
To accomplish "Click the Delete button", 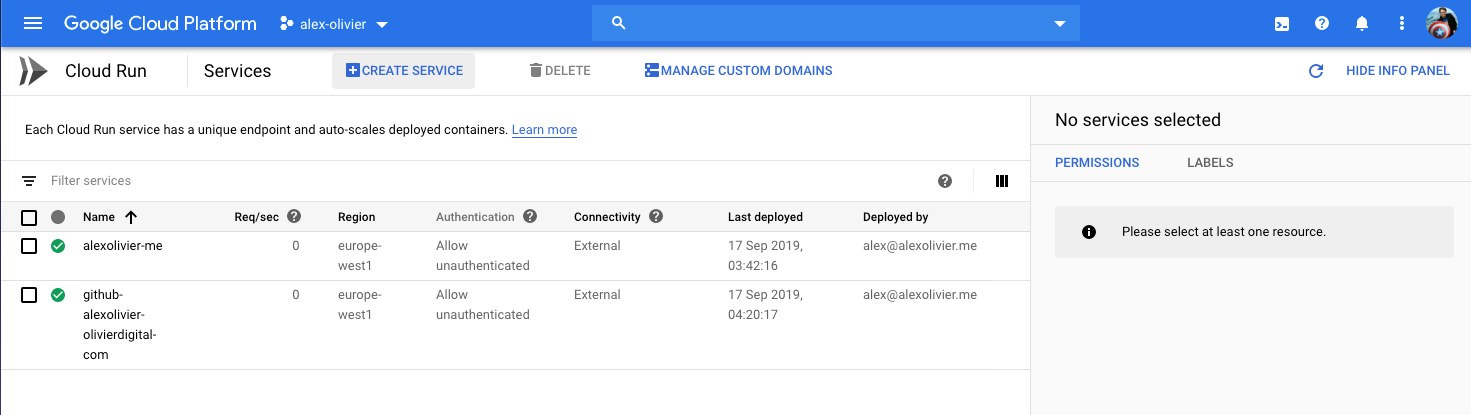I will 560,71.
